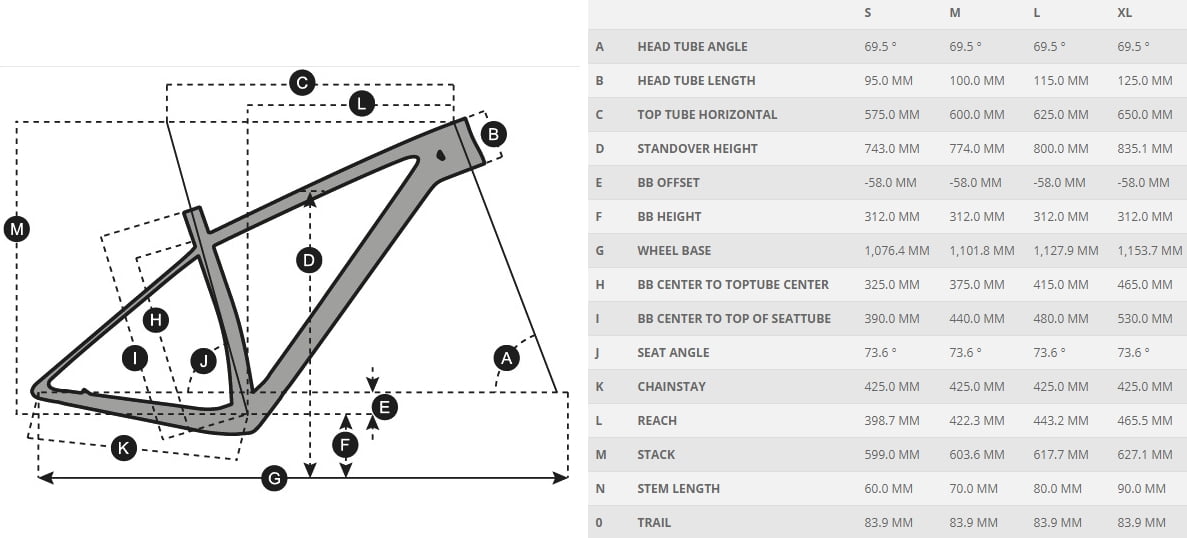Select the circled L reach marker

point(362,104)
